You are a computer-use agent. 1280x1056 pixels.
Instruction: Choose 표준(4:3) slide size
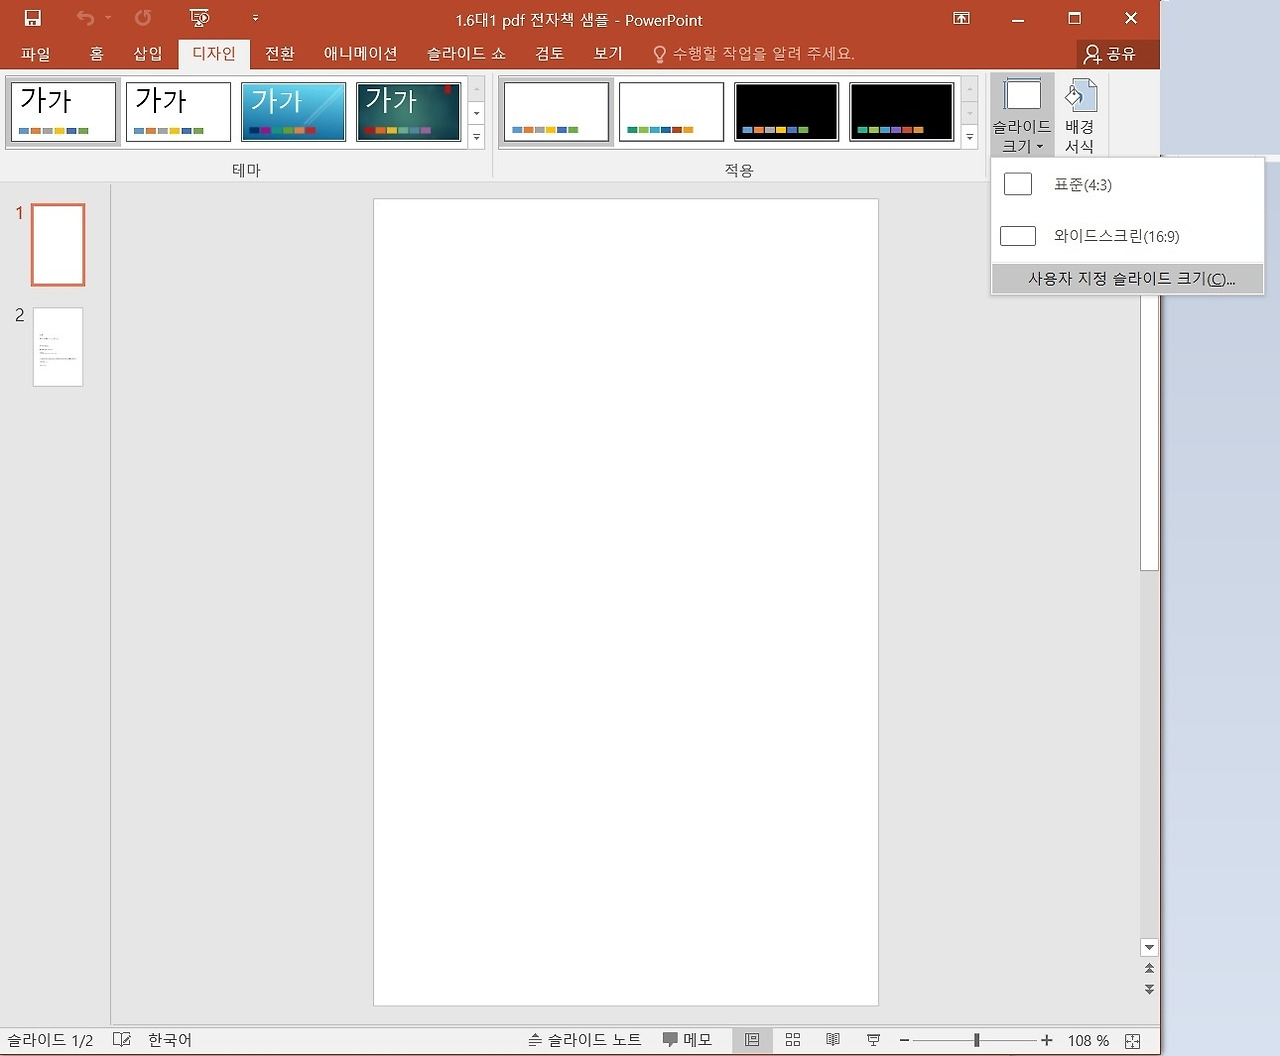coord(1127,184)
